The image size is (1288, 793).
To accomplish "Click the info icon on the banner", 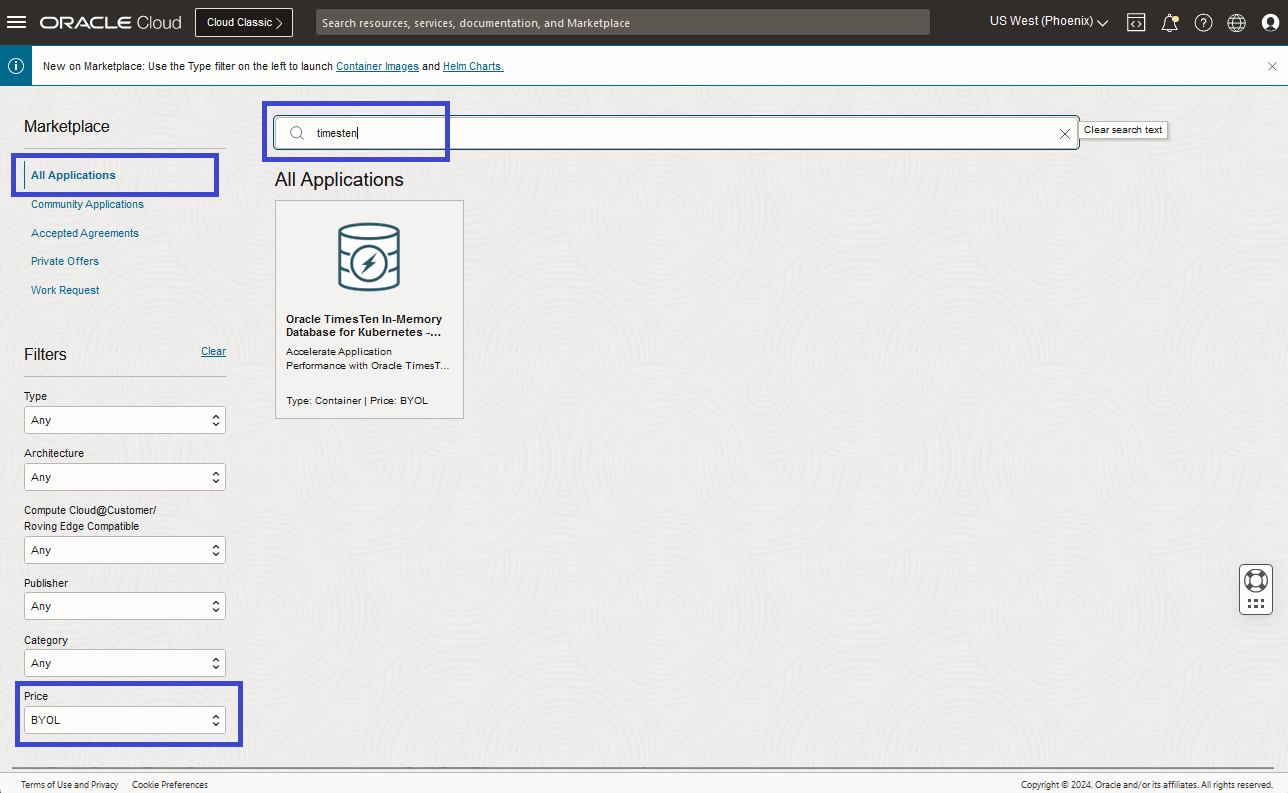I will tap(16, 66).
